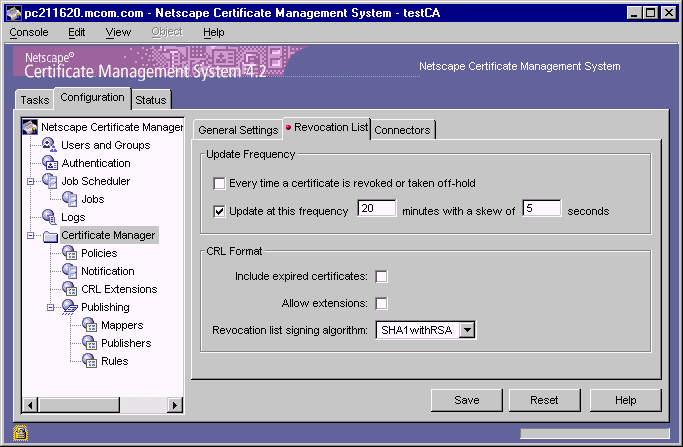Click the Publishers node icon

tap(90, 343)
